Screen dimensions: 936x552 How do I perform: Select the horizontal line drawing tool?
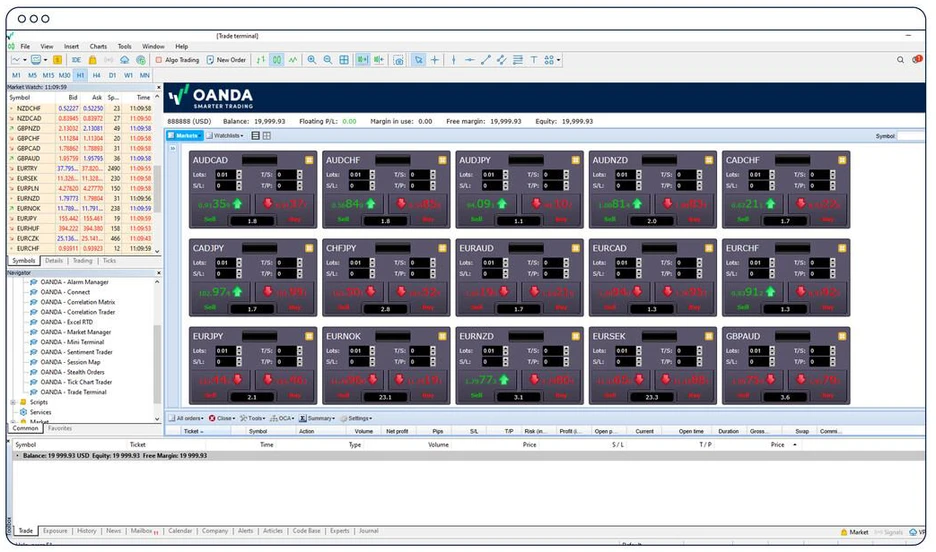(x=470, y=60)
